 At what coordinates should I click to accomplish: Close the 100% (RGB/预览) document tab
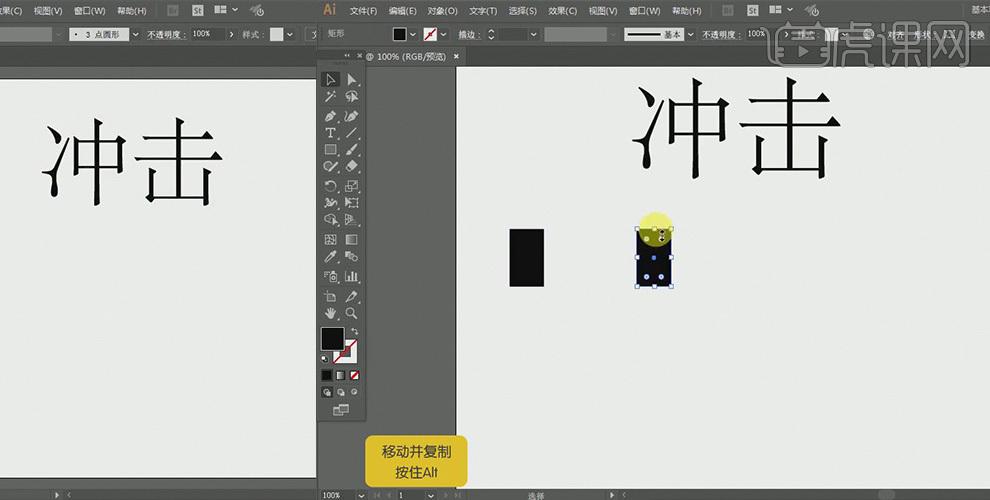point(456,56)
